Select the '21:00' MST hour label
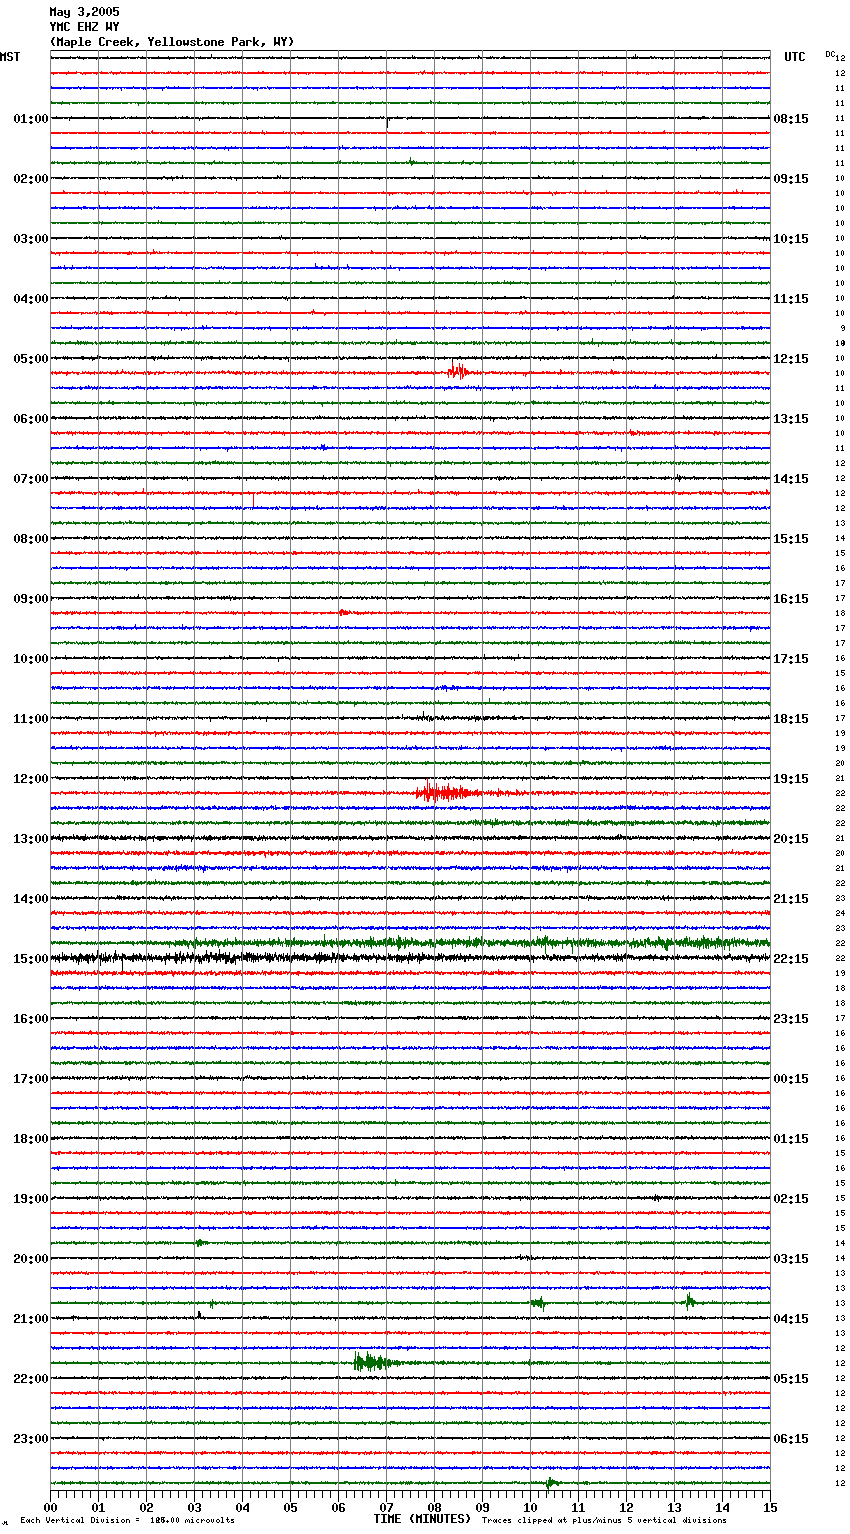Viewport: 850px width, 1534px height. click(x=31, y=1319)
